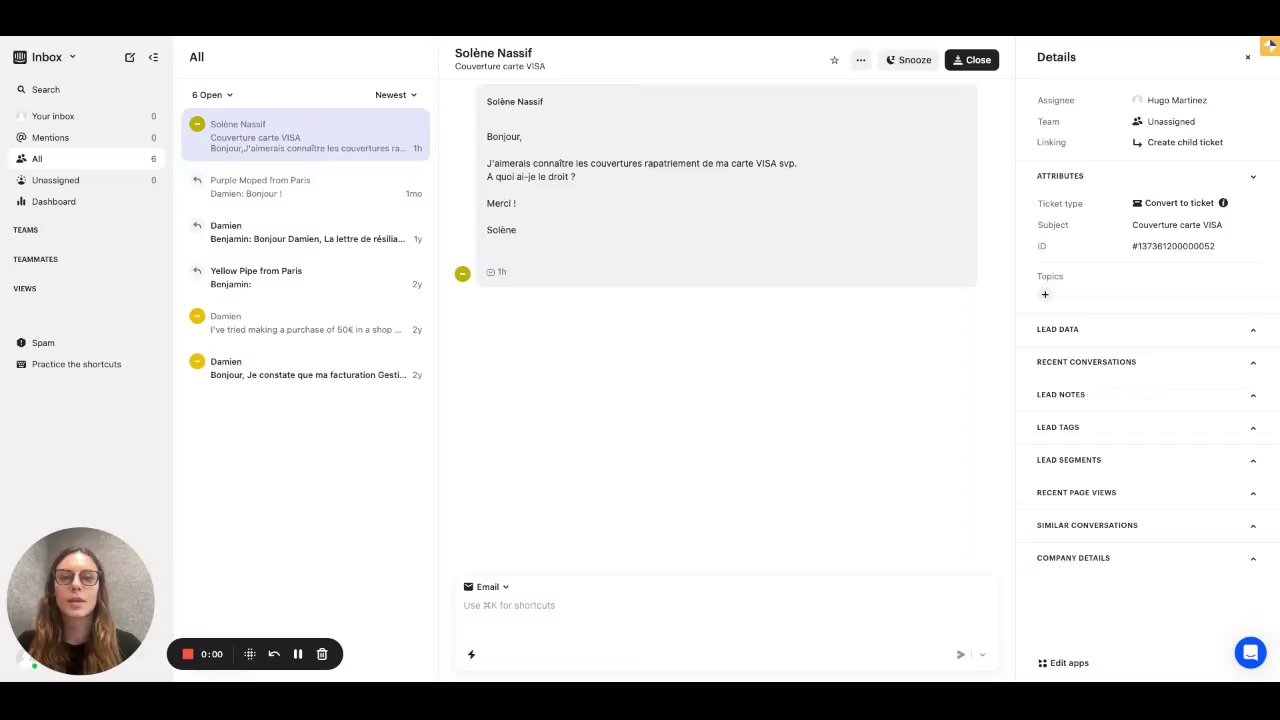Click the compose new conversation icon
The height and width of the screenshot is (720, 1280).
[130, 57]
